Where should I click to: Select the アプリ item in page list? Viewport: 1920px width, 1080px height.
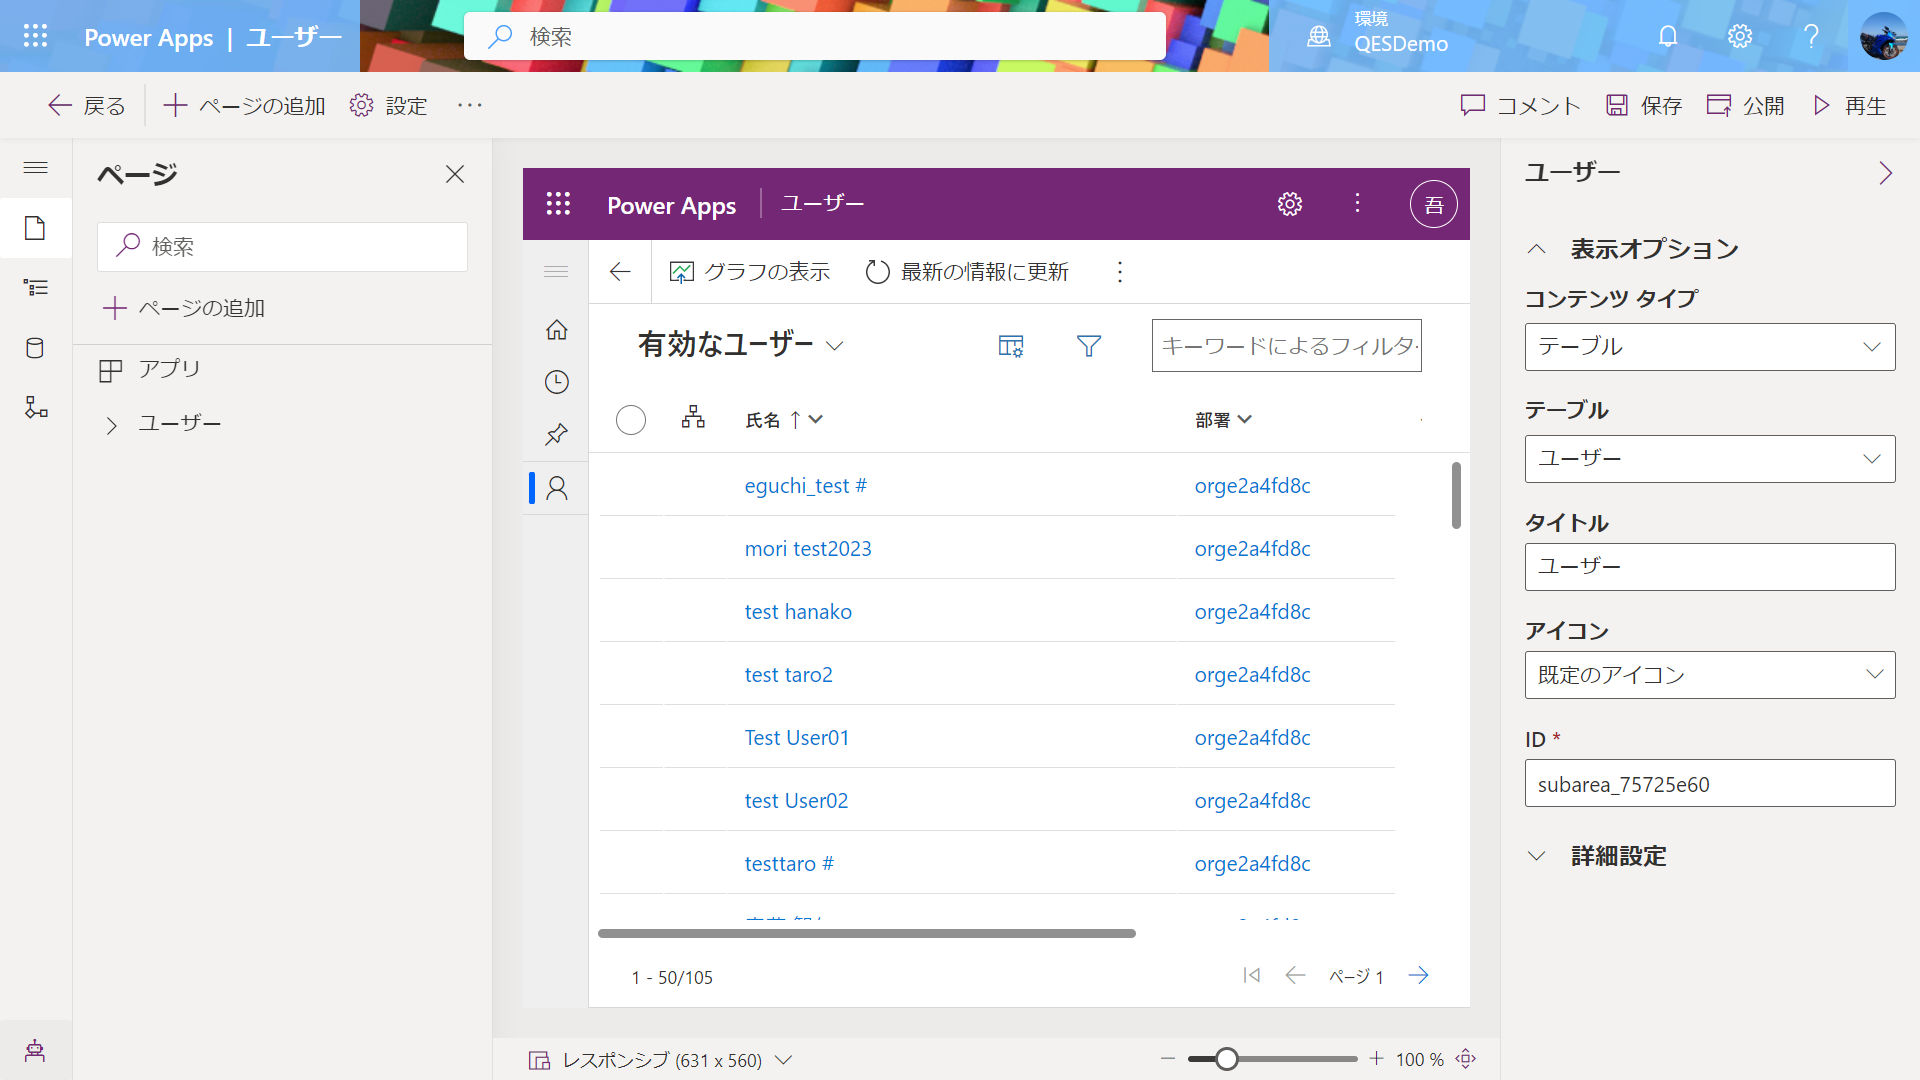[150, 369]
